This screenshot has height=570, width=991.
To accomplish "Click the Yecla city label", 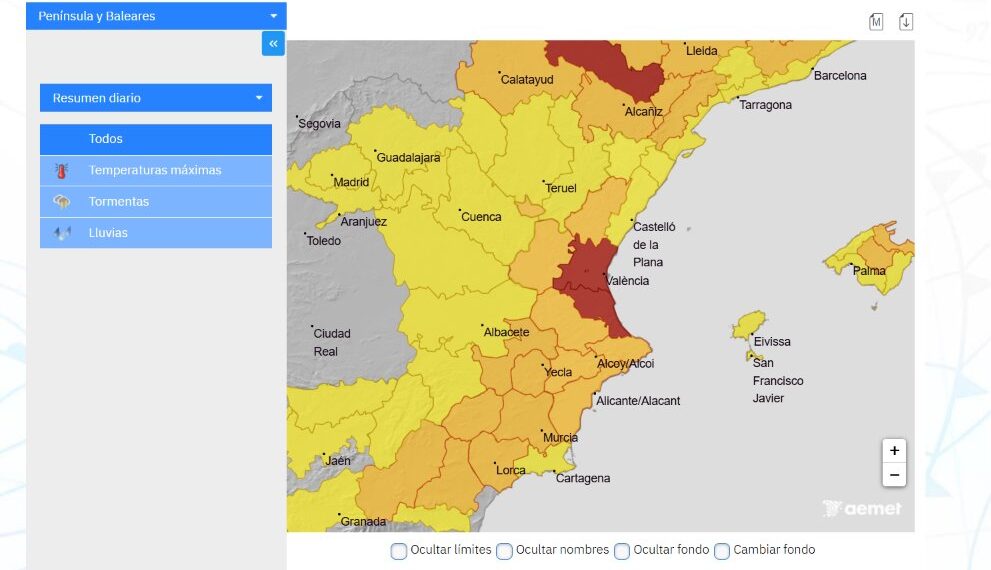I will click(558, 372).
